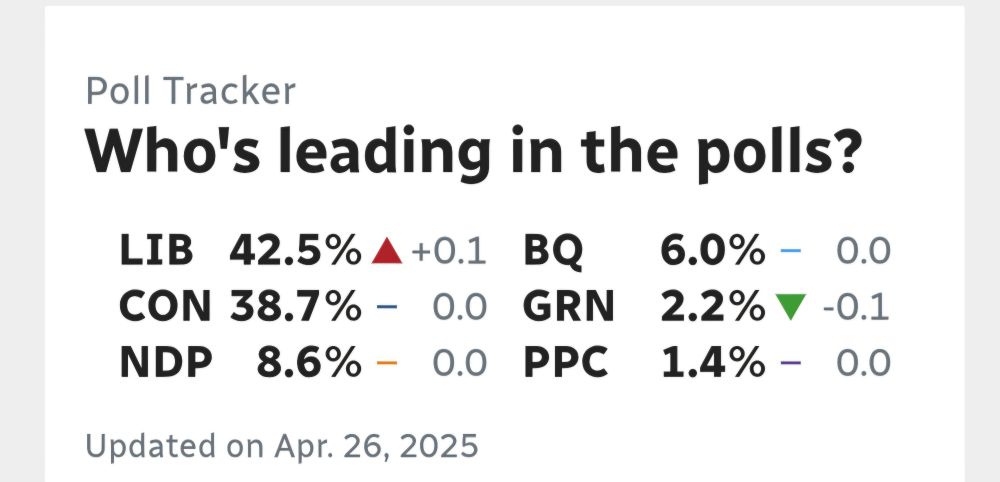This screenshot has width=1000, height=482.
Task: Select the GRN party label
Action: pos(569,307)
